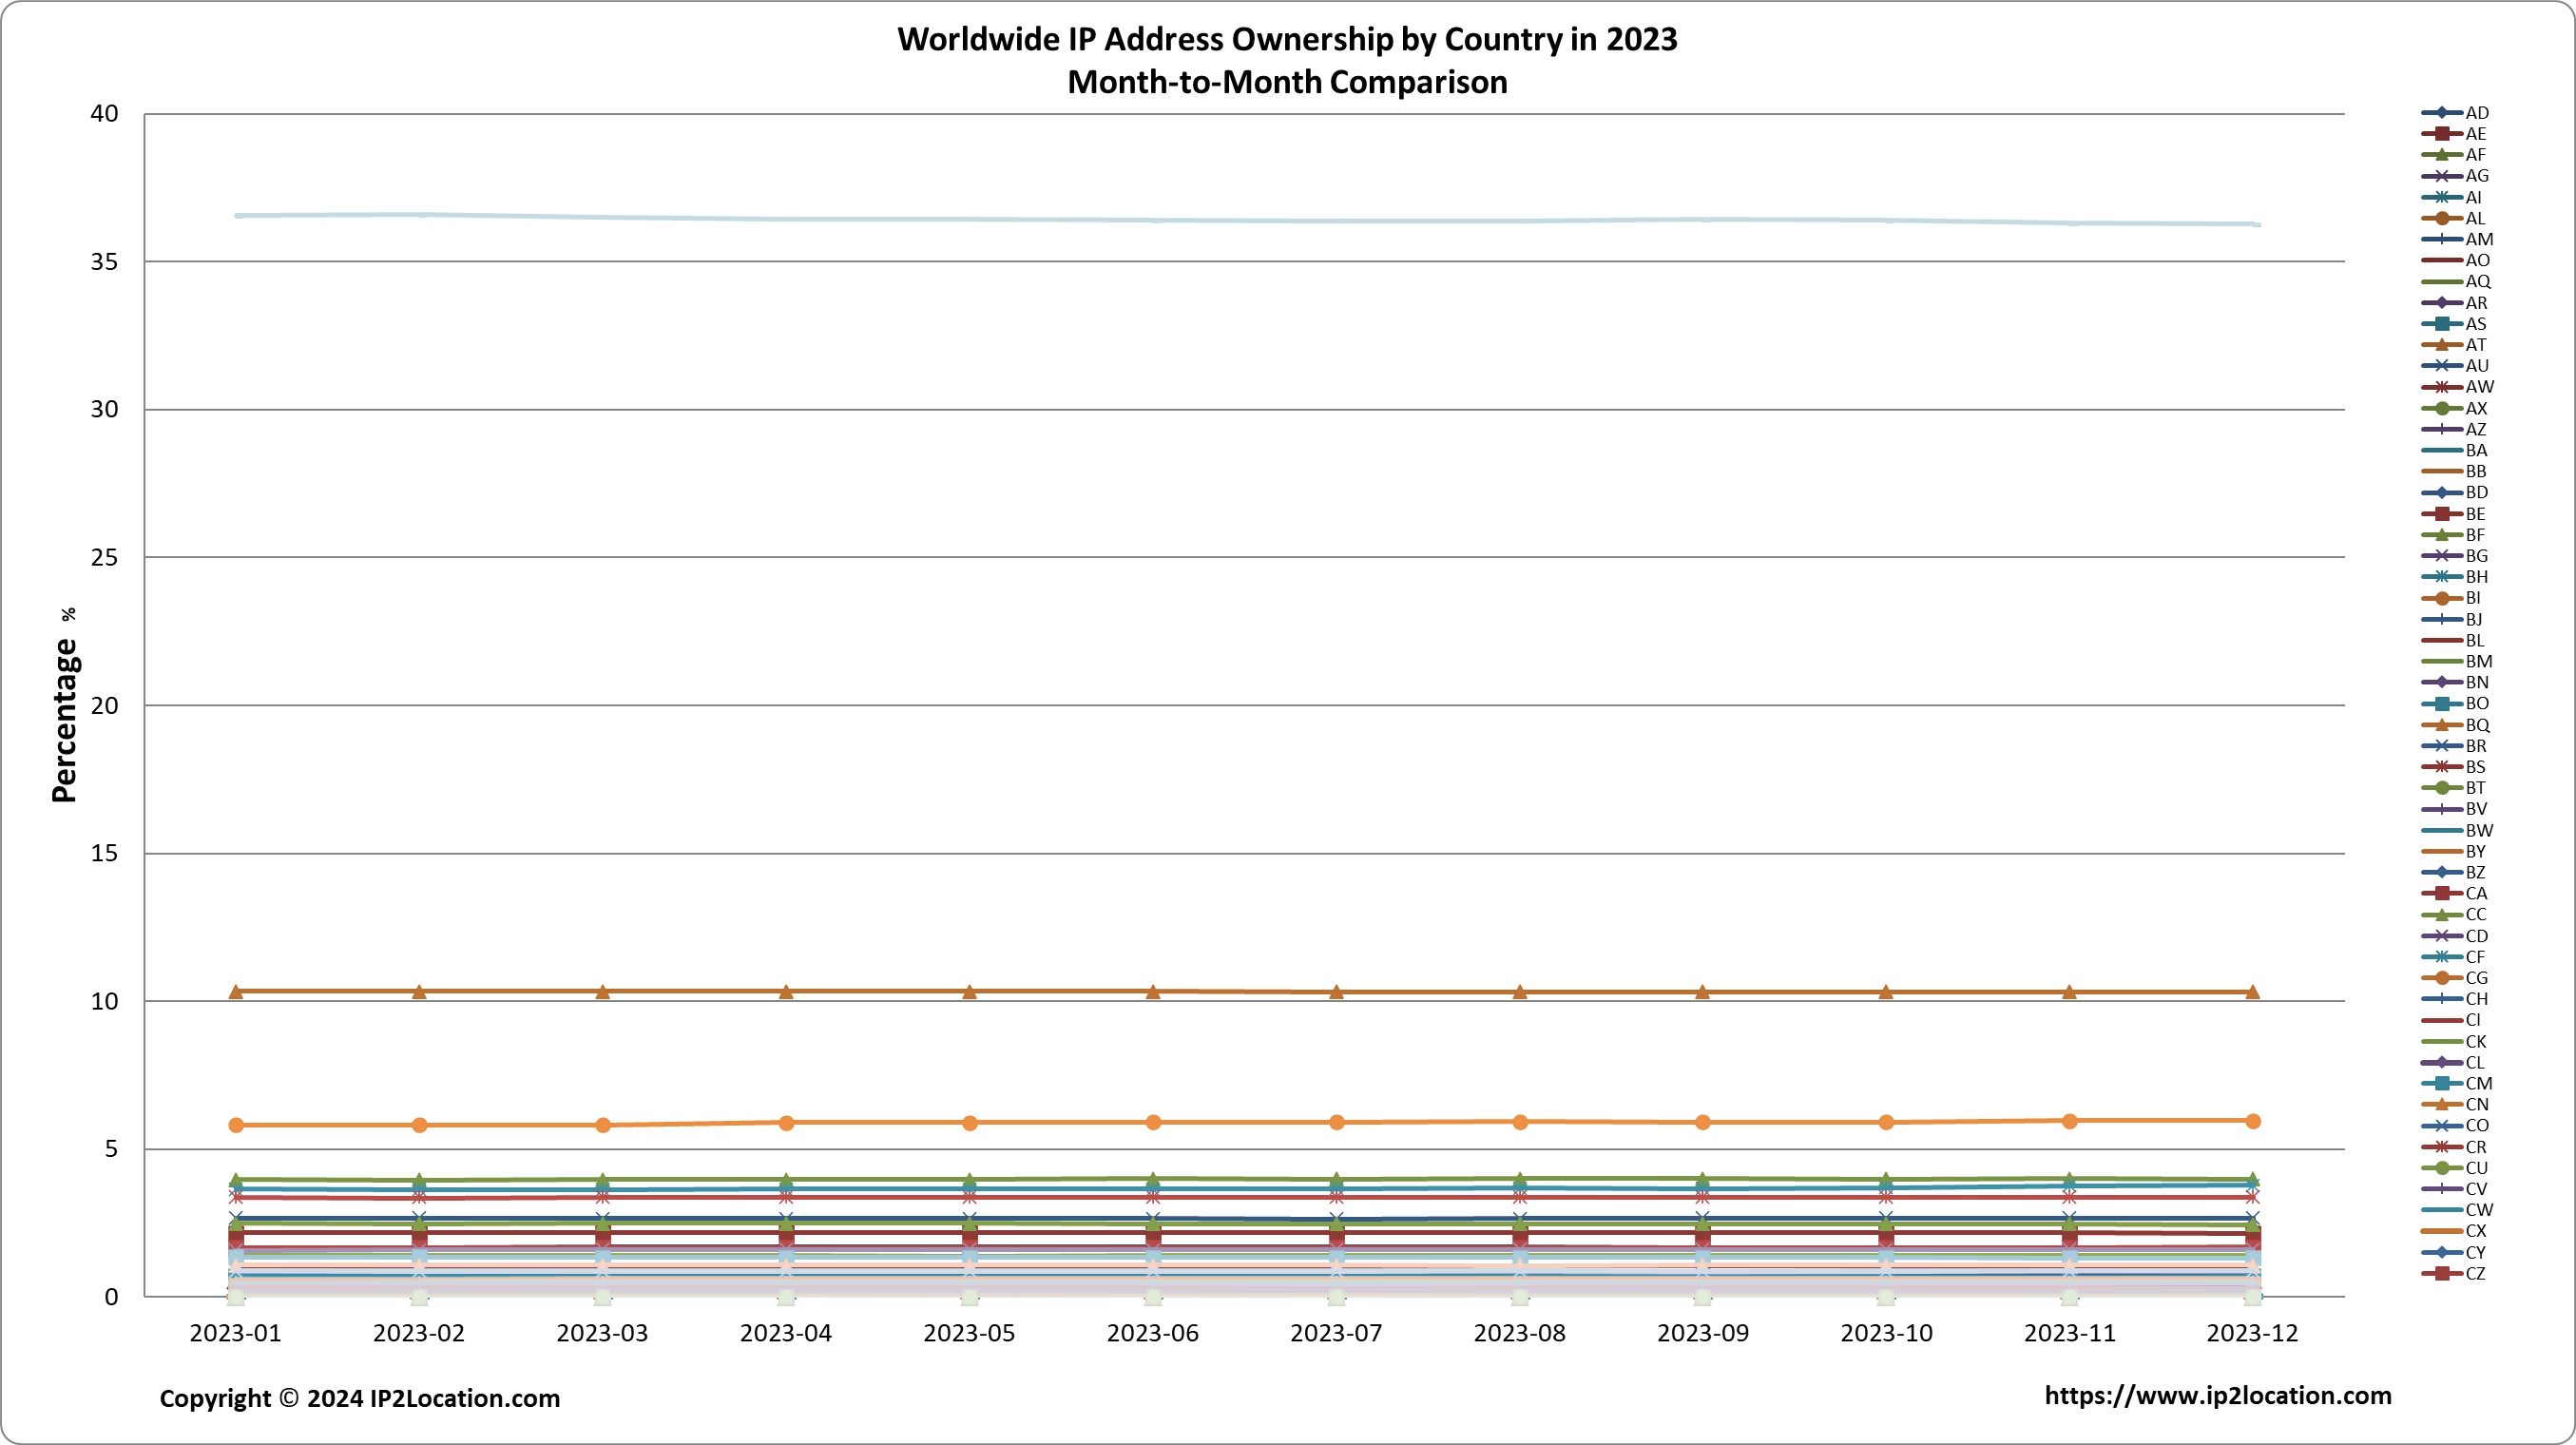The image size is (2576, 1445).
Task: Select the 2023-03 axis label
Action: click(602, 1333)
